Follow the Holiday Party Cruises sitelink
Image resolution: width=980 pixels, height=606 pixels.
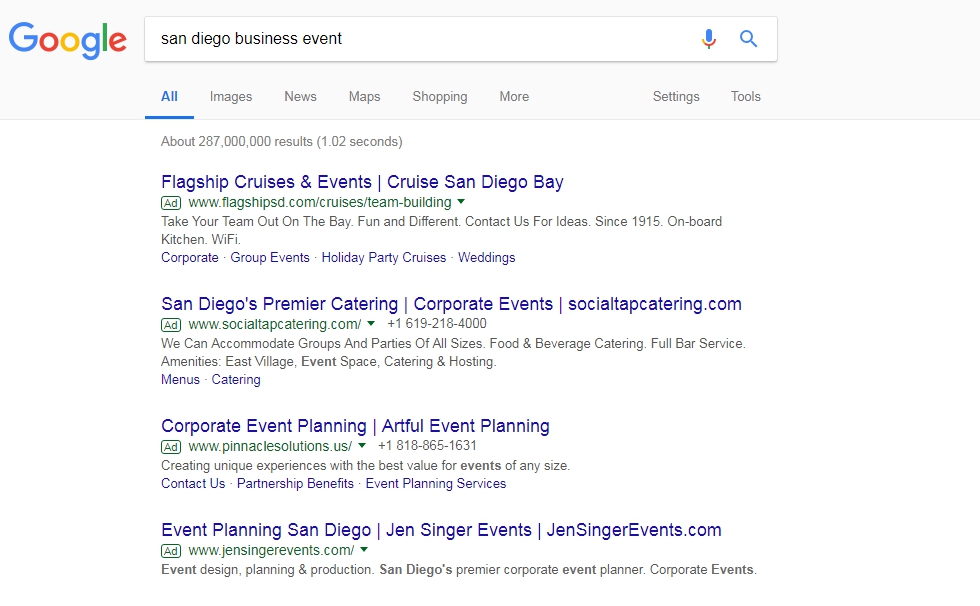pyautogui.click(x=384, y=257)
